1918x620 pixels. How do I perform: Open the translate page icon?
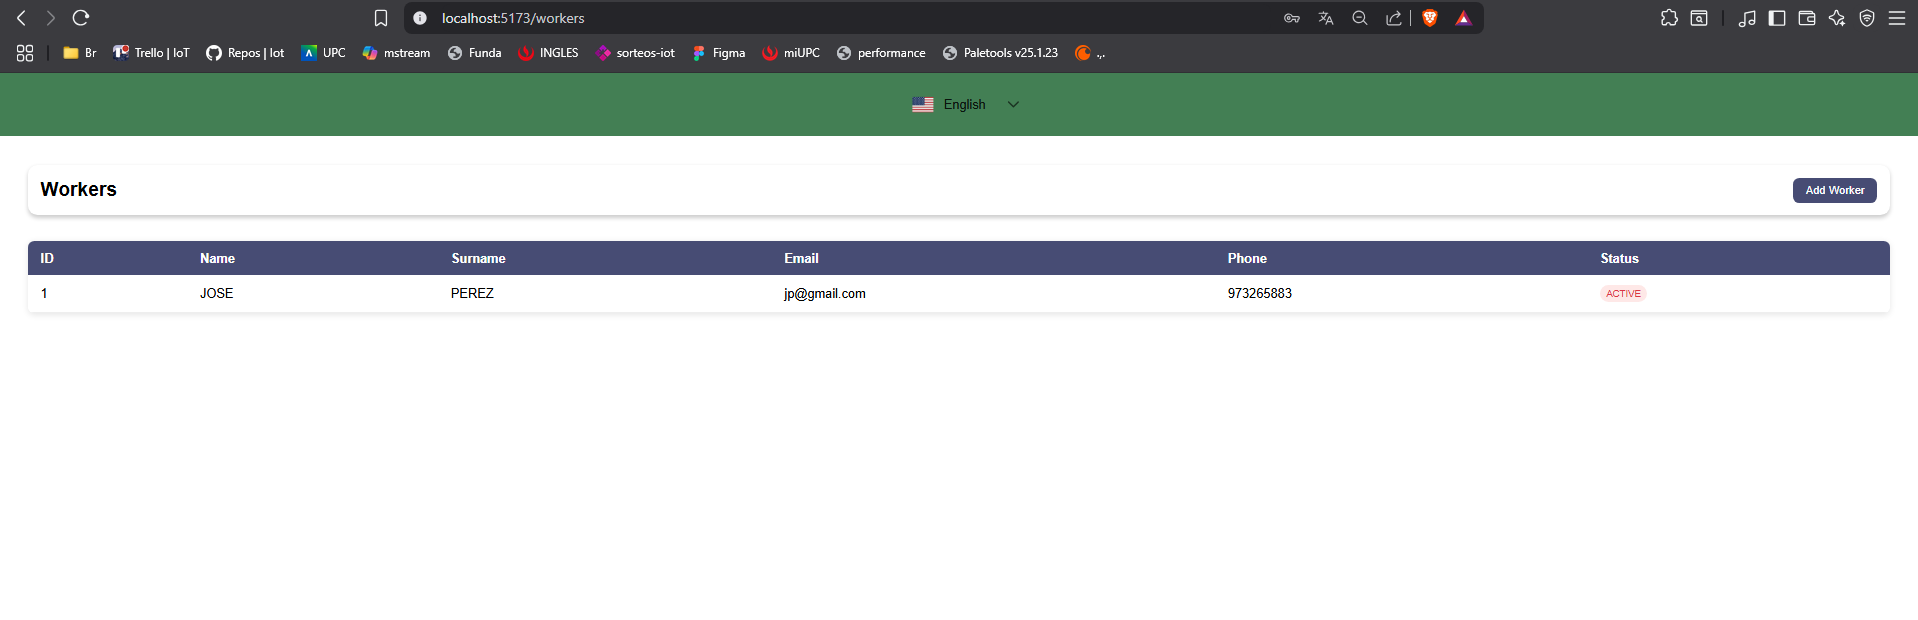1326,18
